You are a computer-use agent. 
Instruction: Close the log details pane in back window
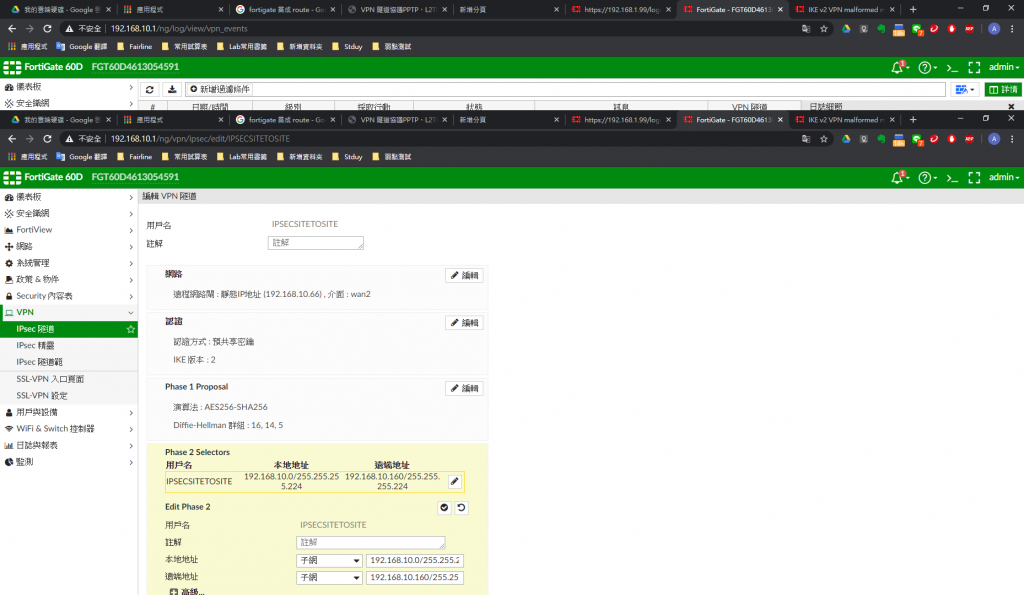[x=1011, y=106]
